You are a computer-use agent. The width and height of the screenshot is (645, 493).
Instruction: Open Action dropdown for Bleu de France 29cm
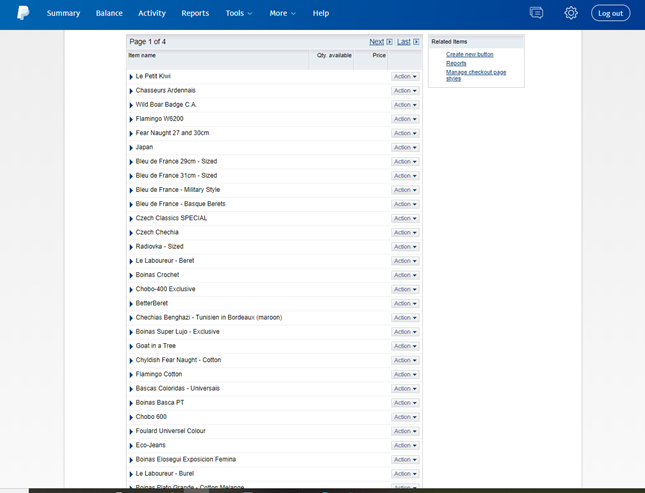click(405, 162)
